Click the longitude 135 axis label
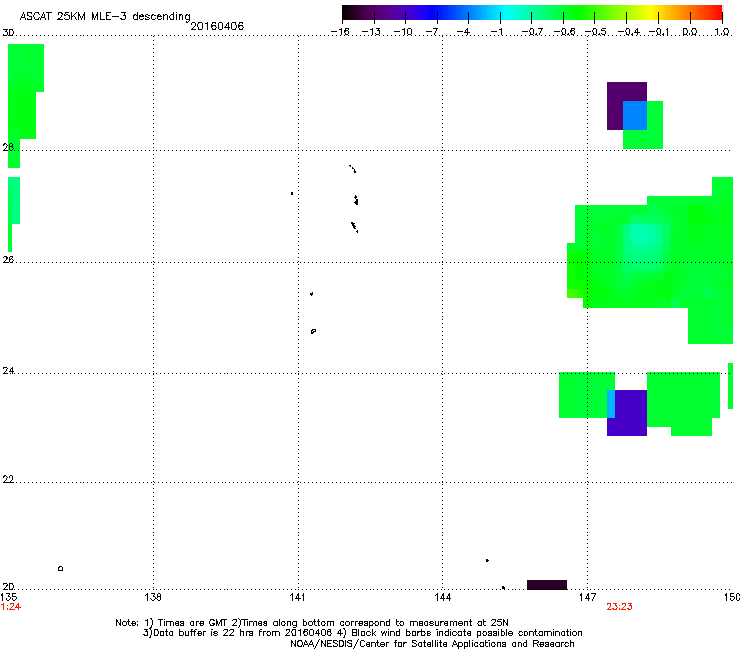Viewport: 740px width, 650px height. point(9,597)
